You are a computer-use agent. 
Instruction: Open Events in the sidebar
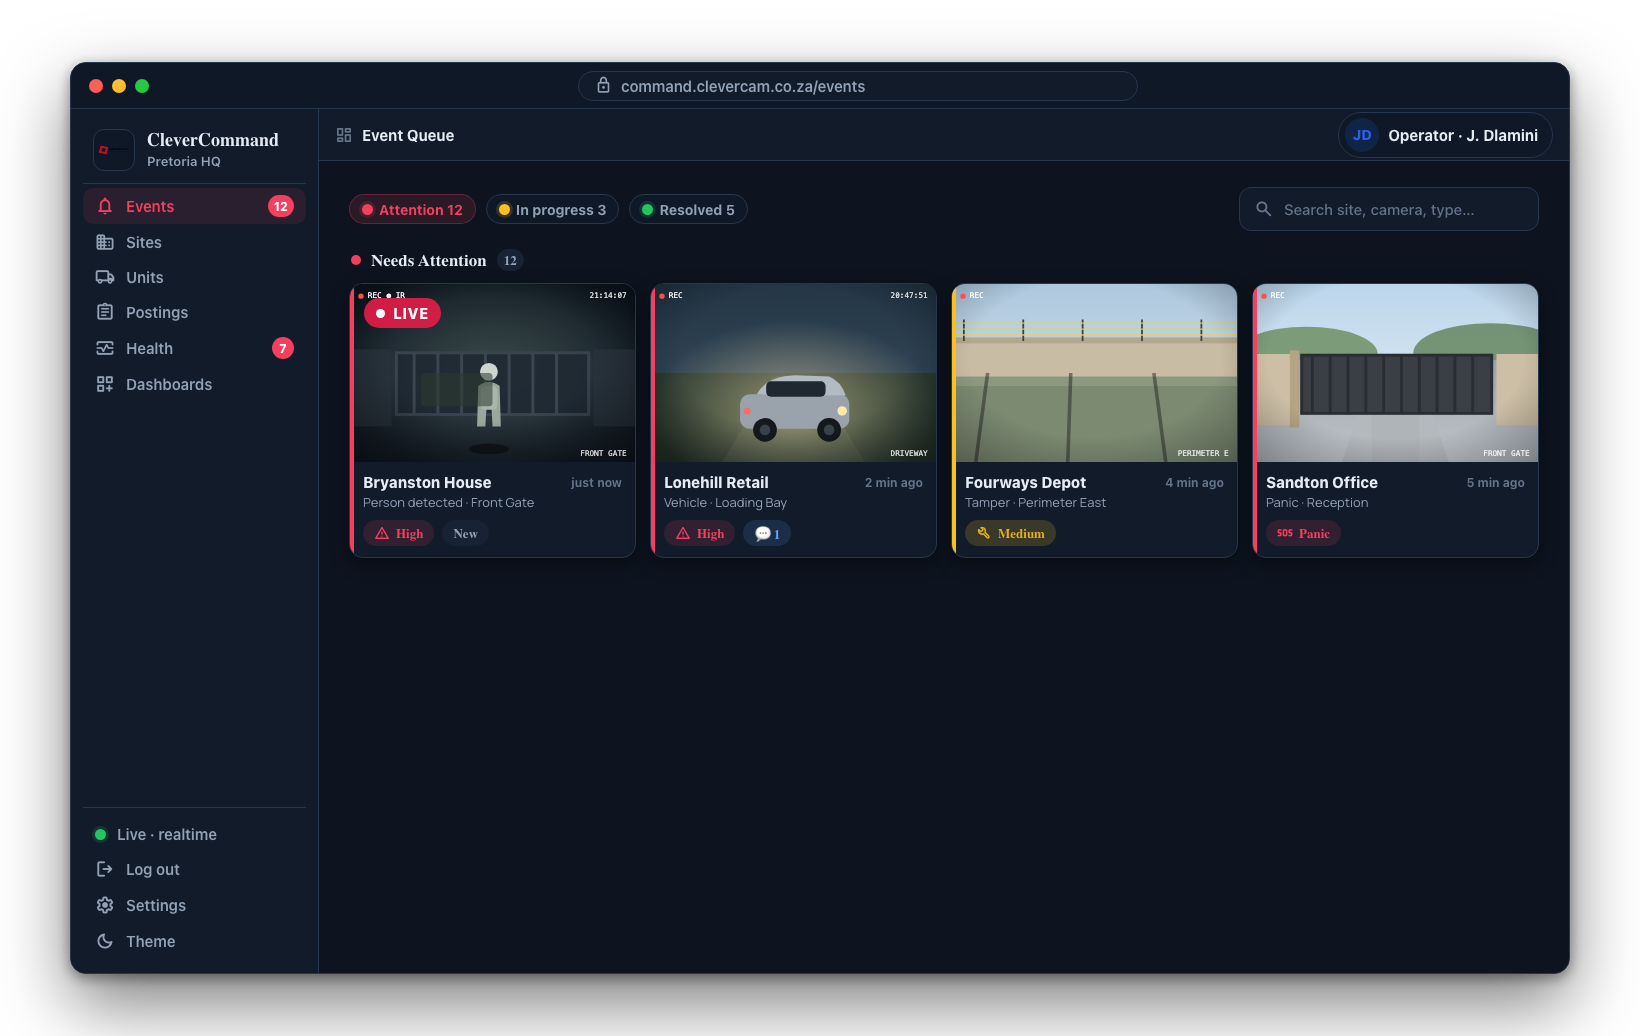pos(194,206)
